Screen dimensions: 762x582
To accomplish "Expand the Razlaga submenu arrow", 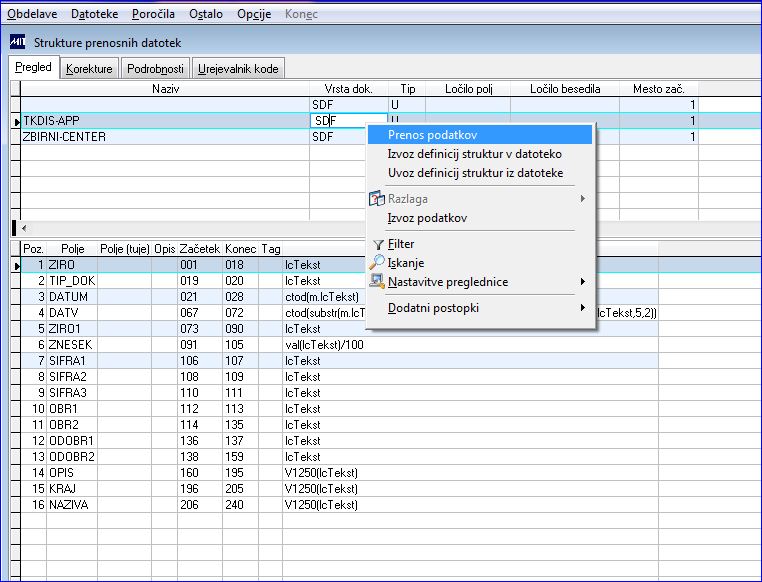I will [582, 199].
